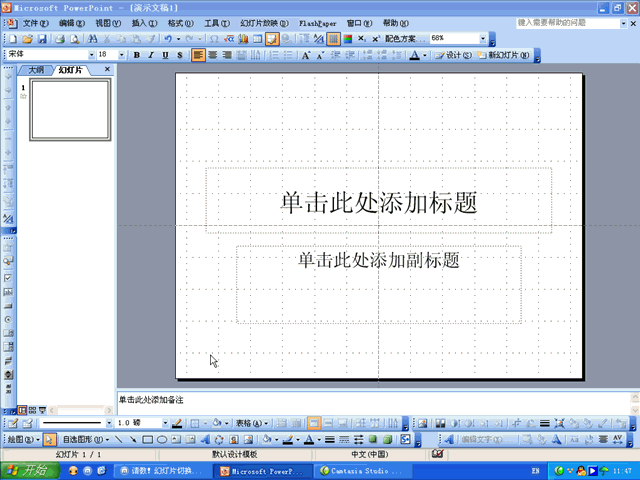Open Print Preview with the magnifier page icon

click(74, 39)
